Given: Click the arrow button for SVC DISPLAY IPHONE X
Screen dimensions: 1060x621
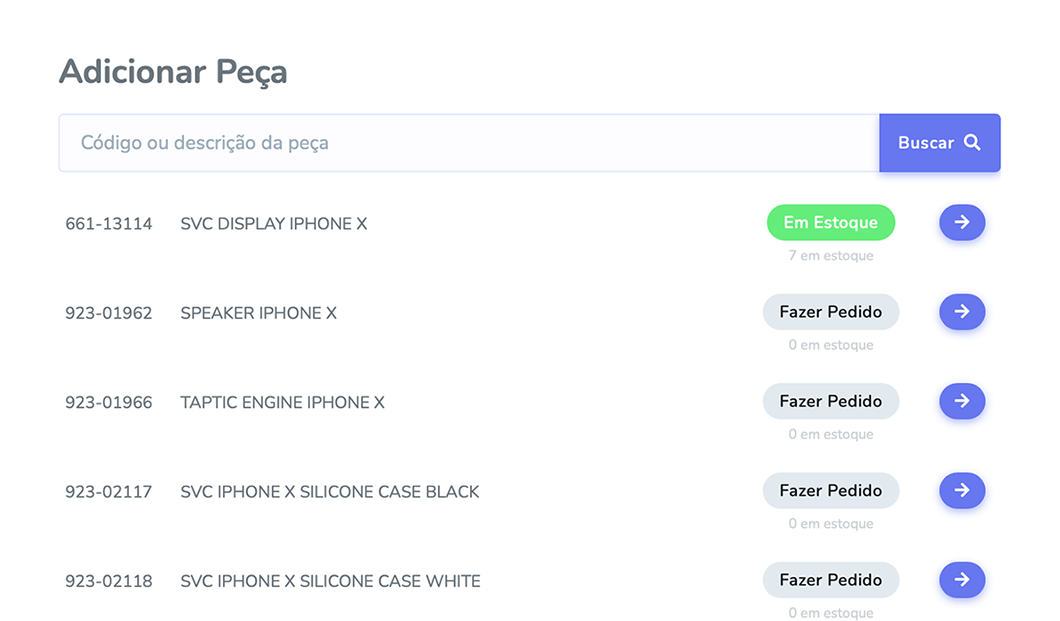Looking at the screenshot, I should 961,223.
